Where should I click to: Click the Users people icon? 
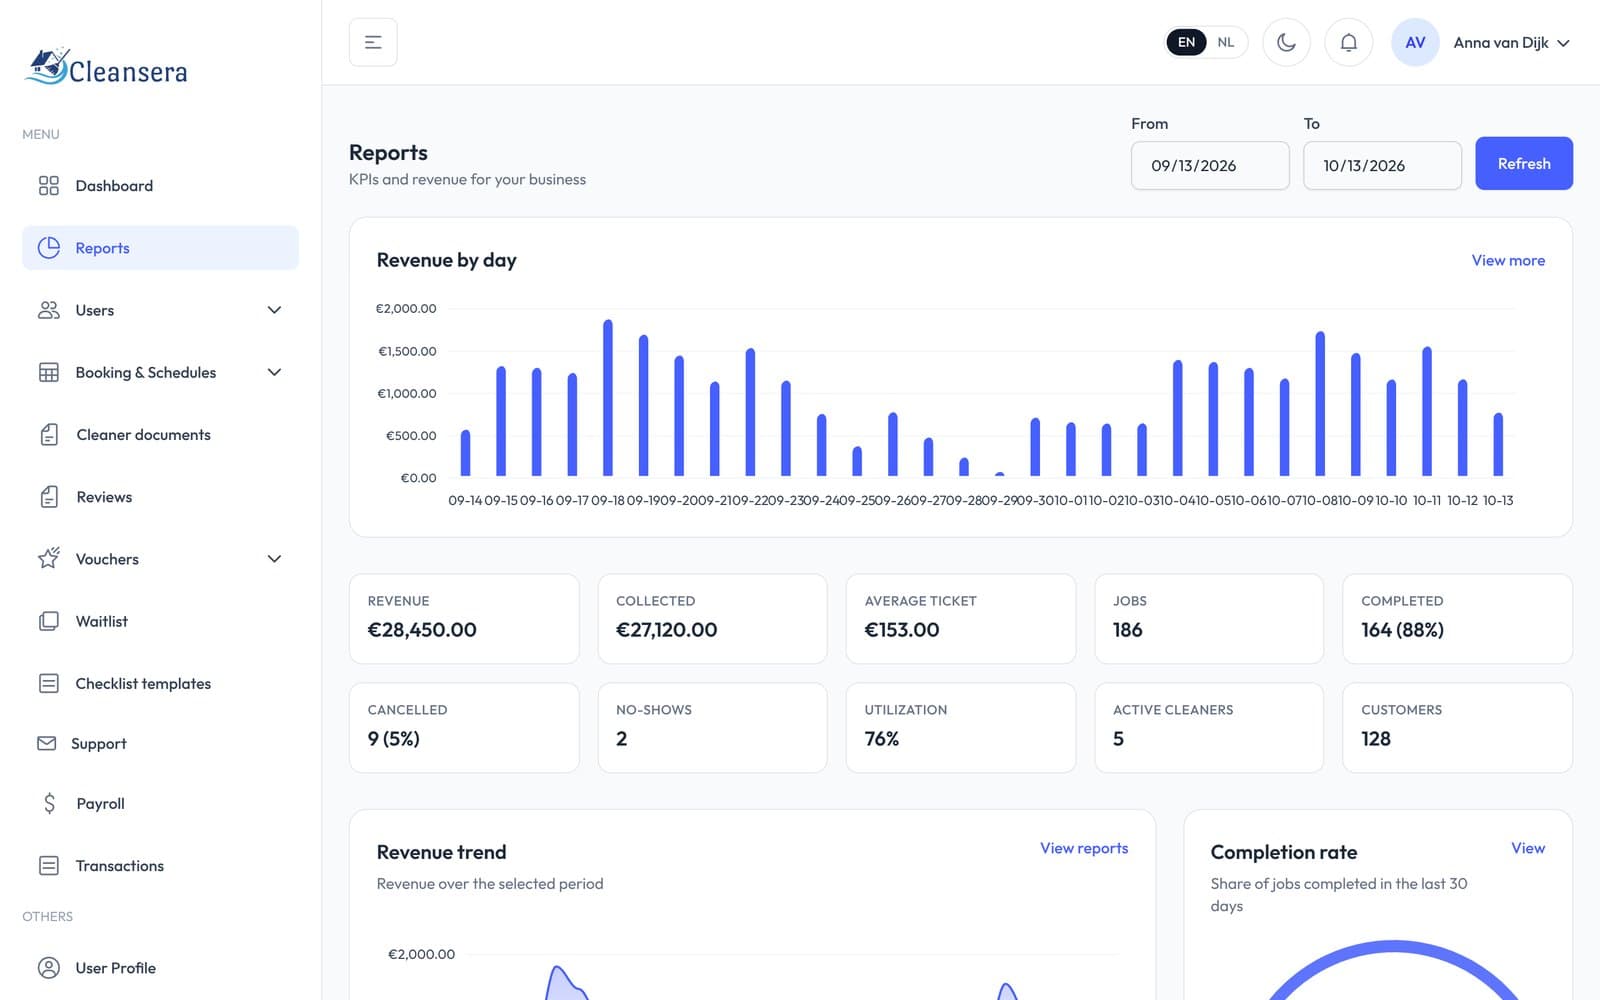coord(48,310)
